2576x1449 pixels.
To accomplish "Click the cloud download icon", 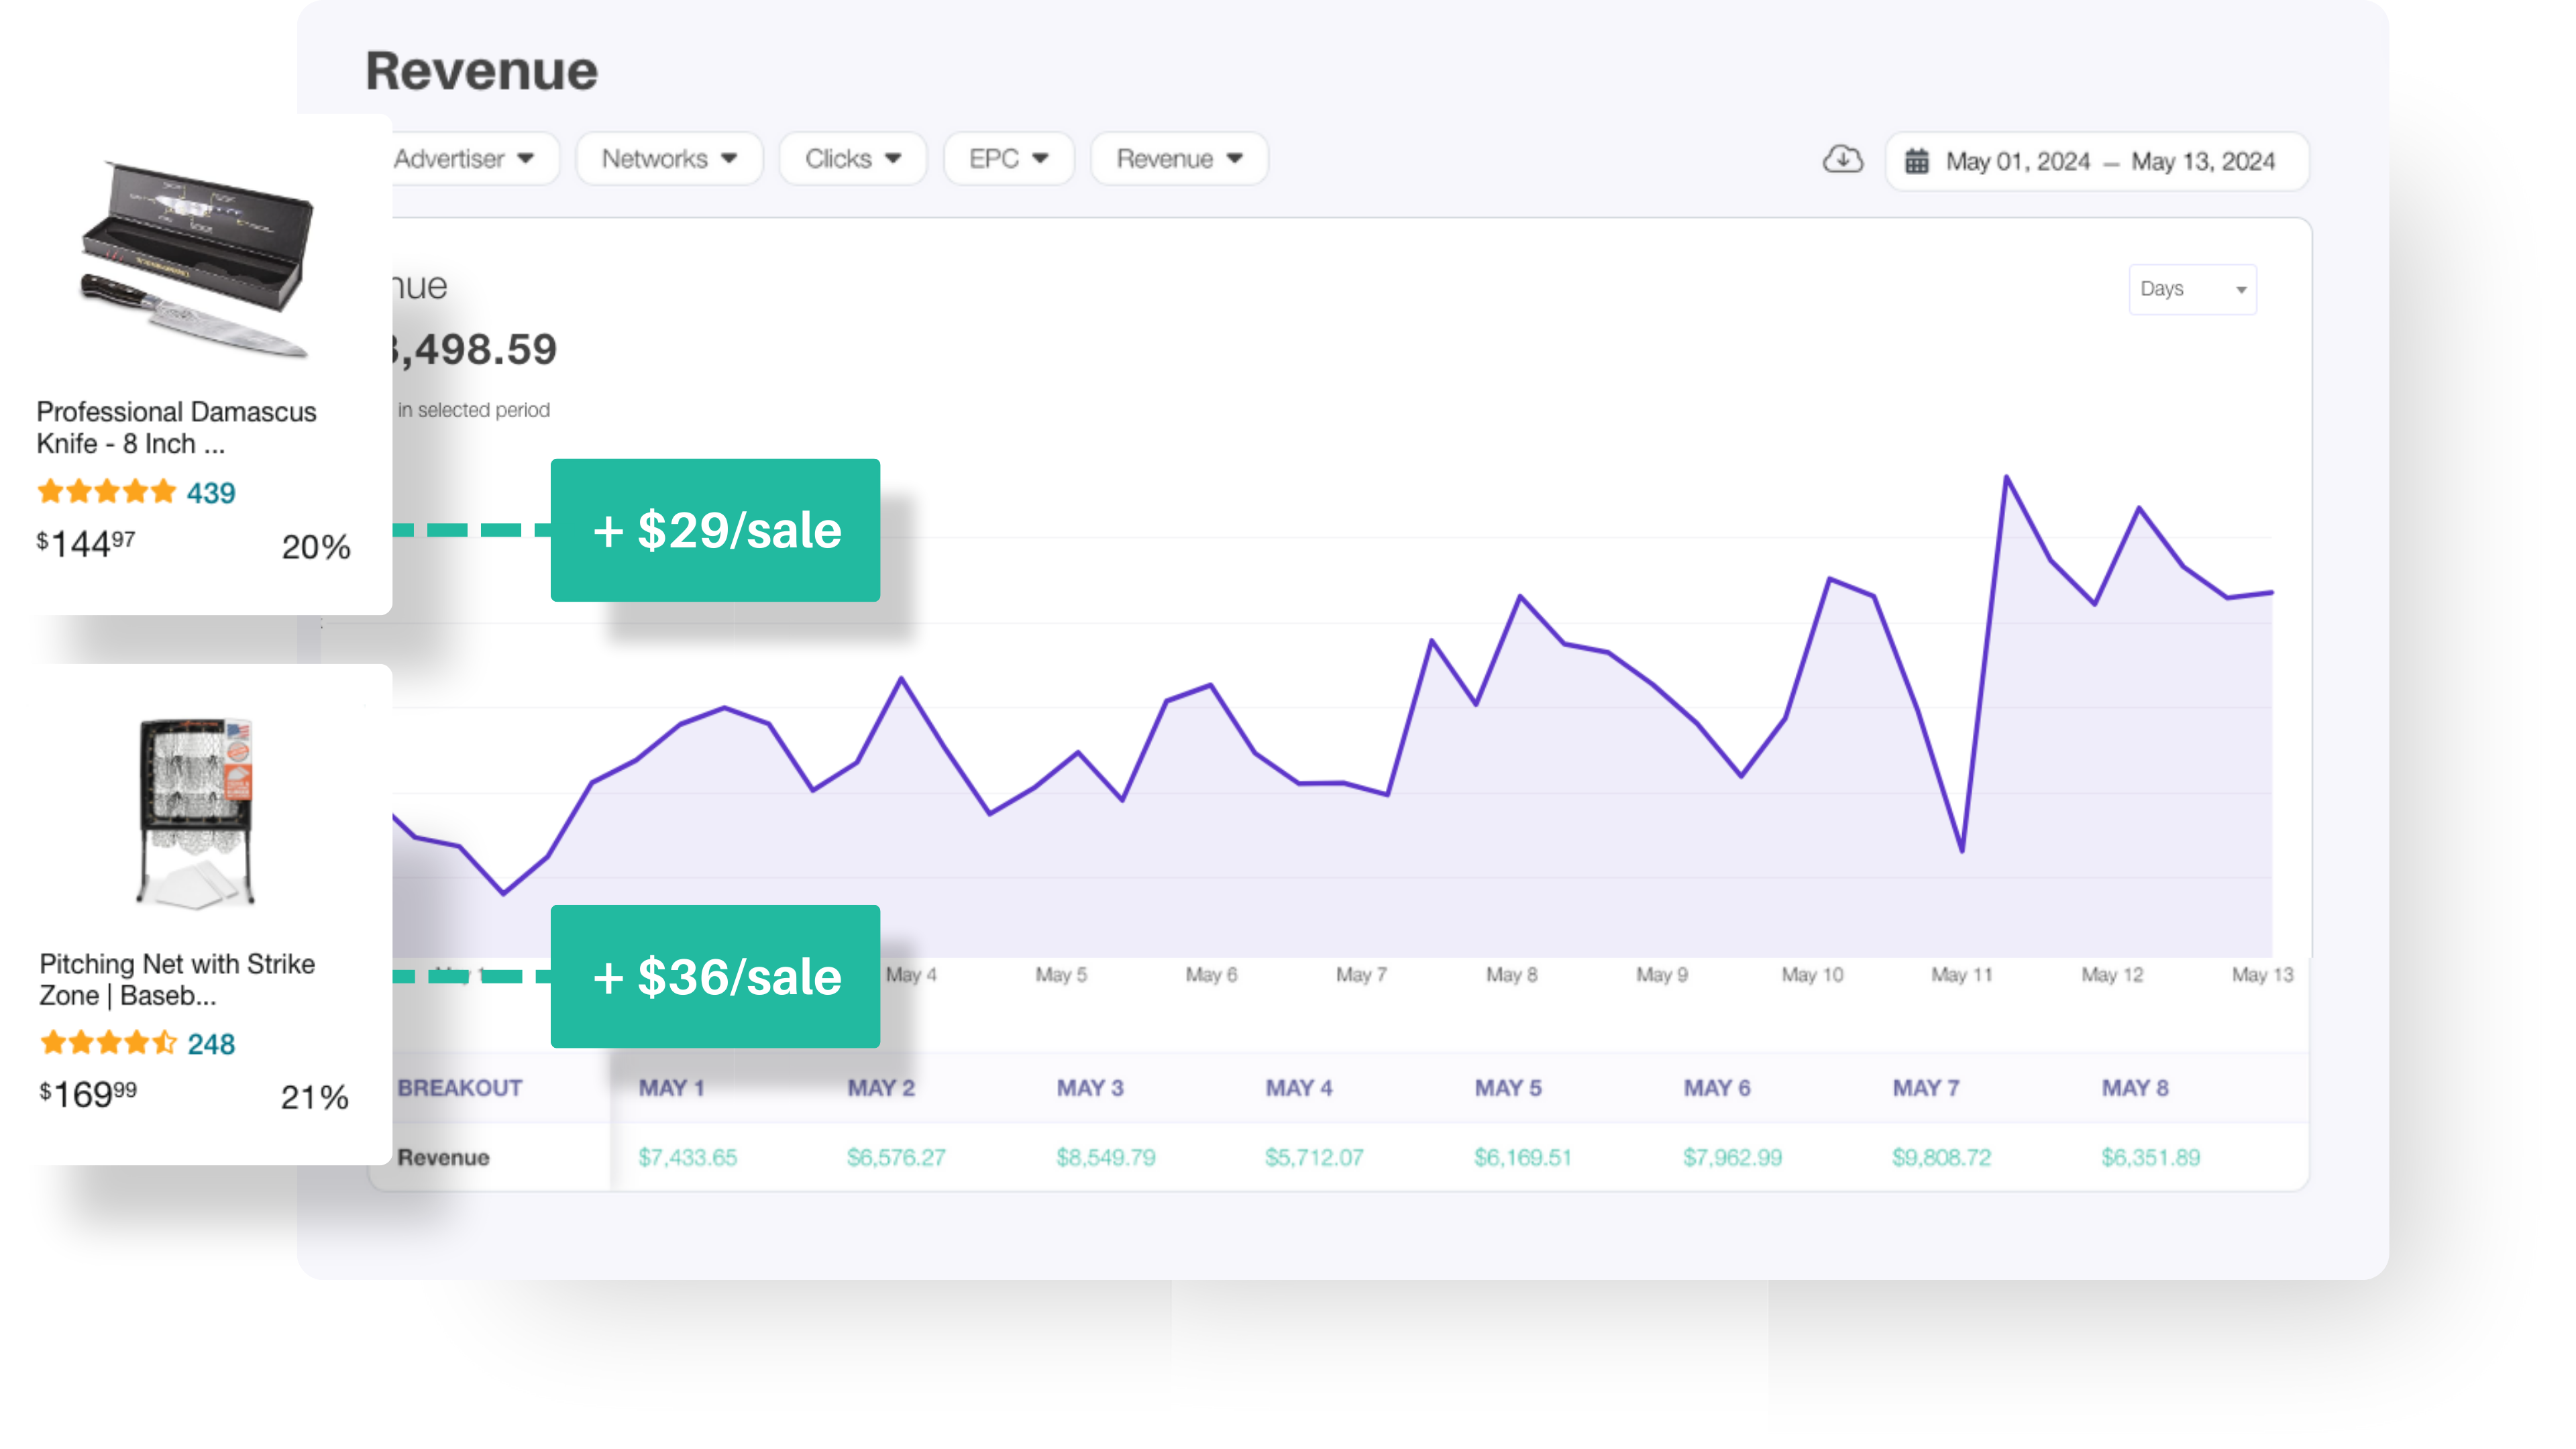I will 1842,160.
